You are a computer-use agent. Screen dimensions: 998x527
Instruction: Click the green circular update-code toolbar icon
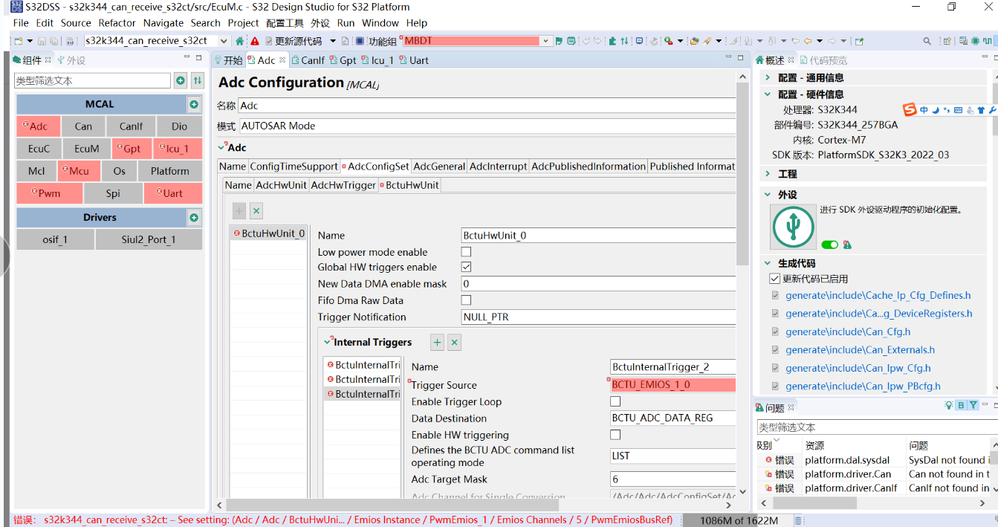(572, 41)
